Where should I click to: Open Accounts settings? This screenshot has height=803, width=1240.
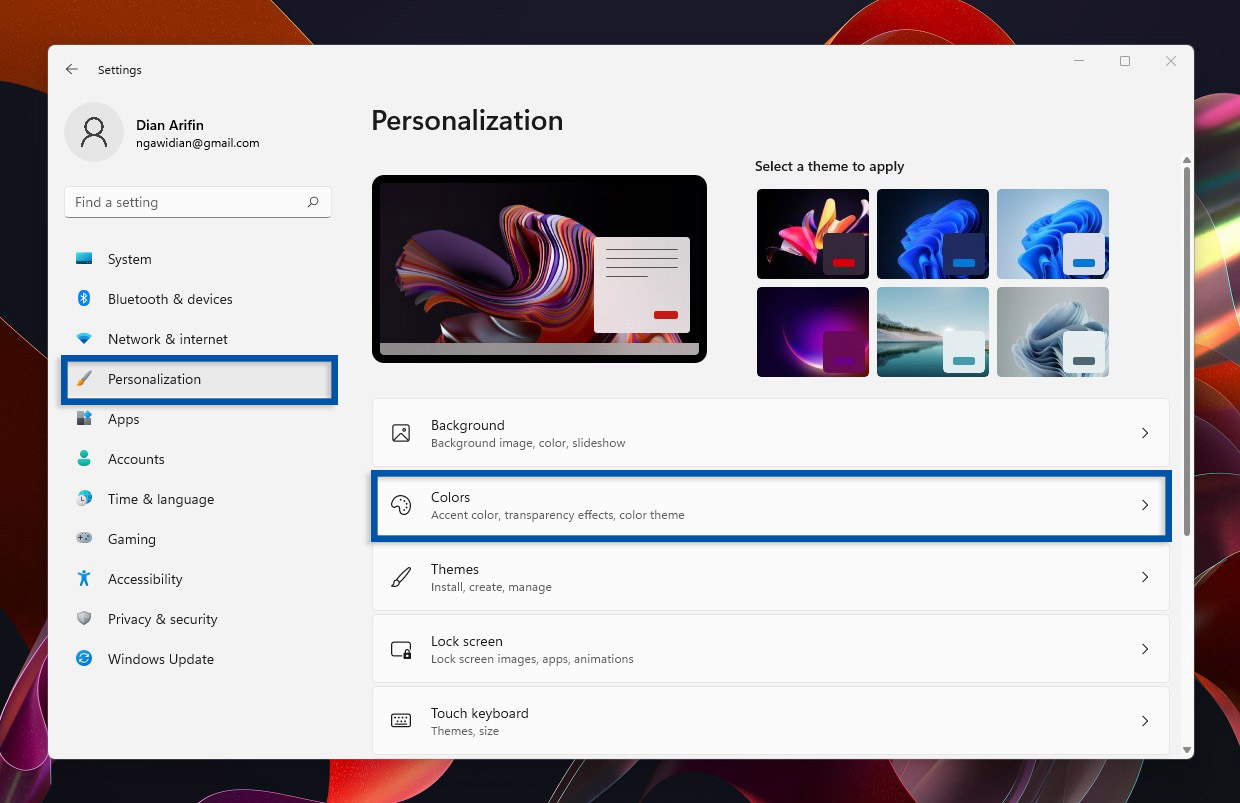coord(136,459)
